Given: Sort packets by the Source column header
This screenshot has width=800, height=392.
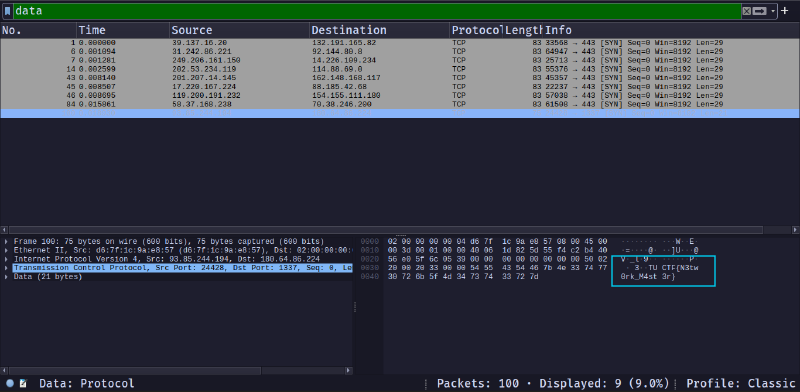Looking at the screenshot, I should 240,30.
